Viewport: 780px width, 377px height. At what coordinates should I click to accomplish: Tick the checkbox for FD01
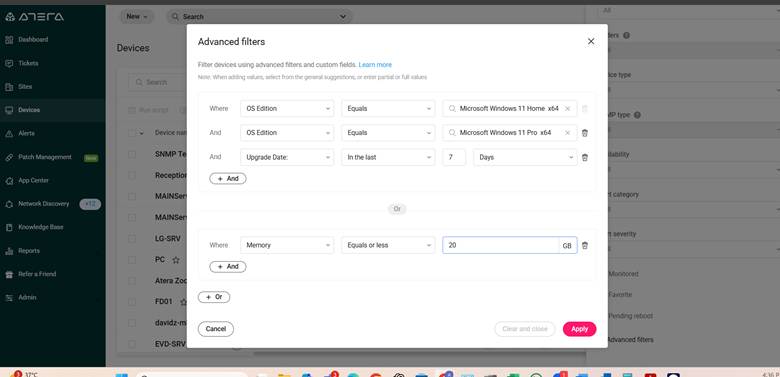(x=132, y=302)
